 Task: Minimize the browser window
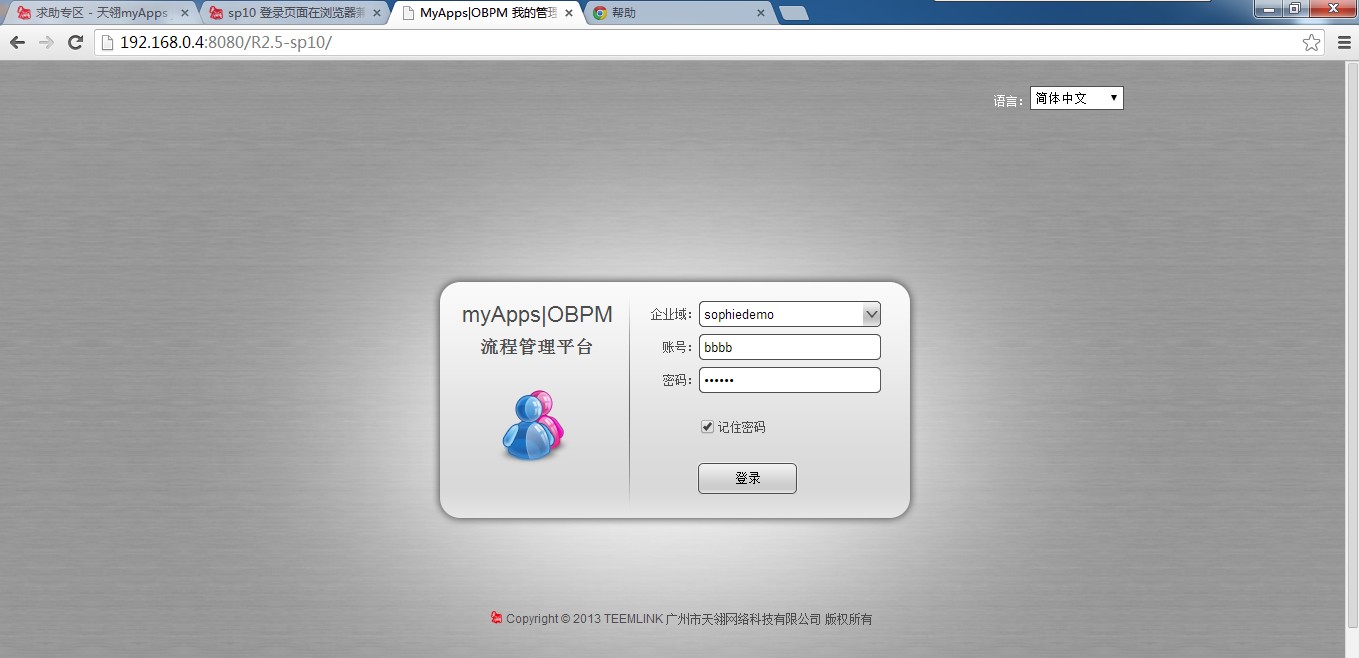tap(1269, 8)
